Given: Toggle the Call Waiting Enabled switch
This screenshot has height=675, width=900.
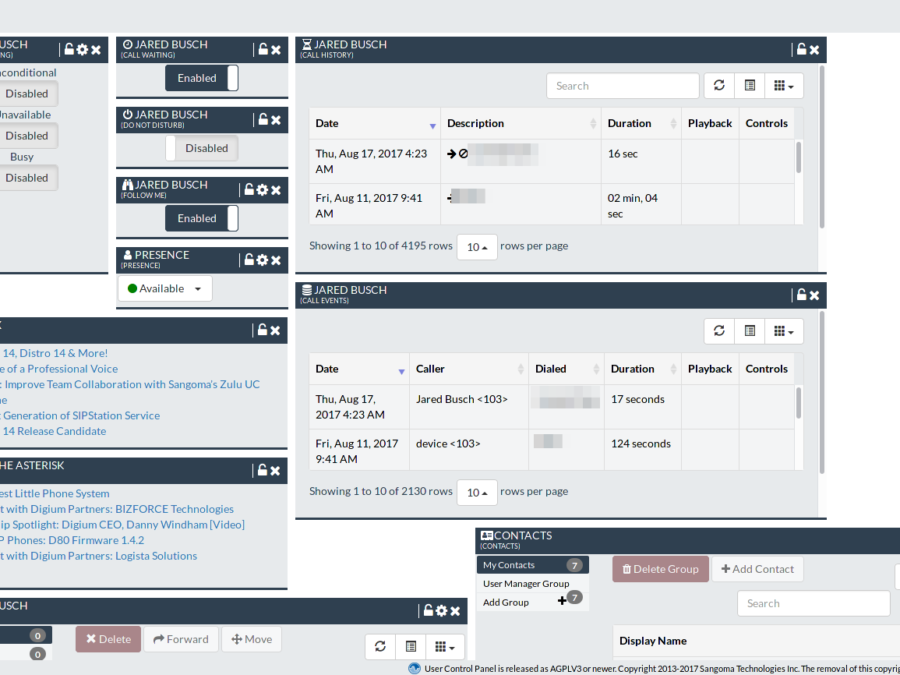Looking at the screenshot, I should [202, 78].
